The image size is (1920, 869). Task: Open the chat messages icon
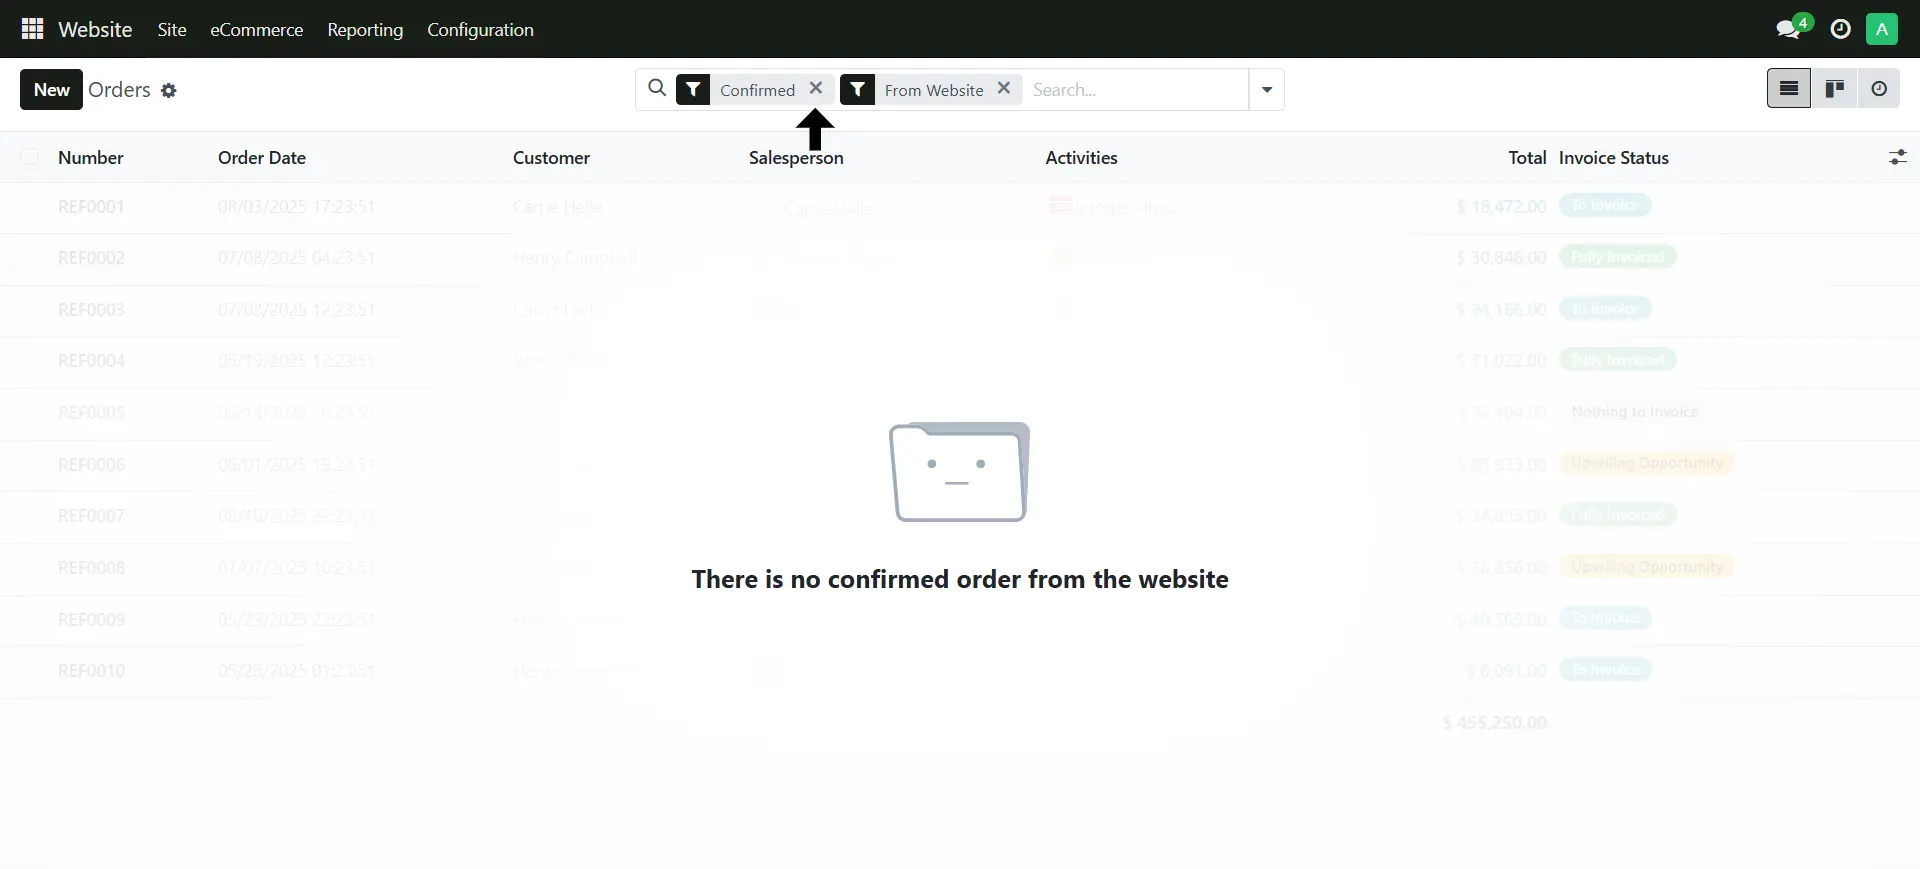pyautogui.click(x=1787, y=30)
